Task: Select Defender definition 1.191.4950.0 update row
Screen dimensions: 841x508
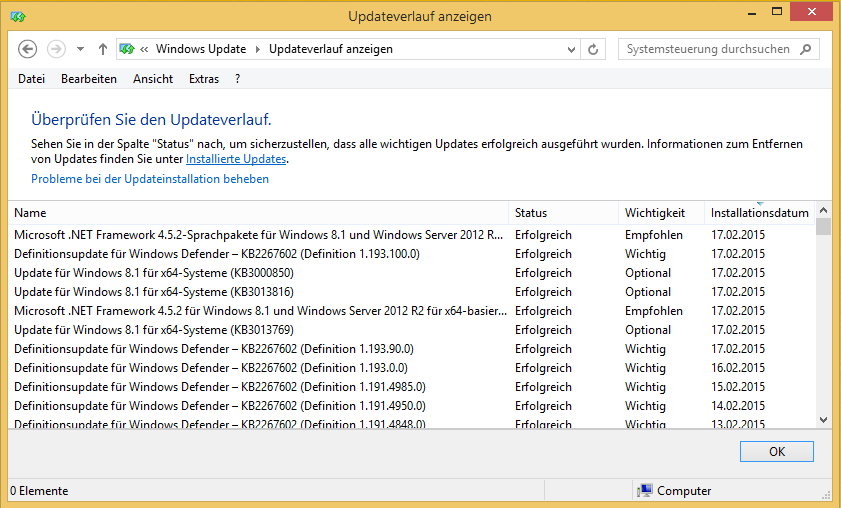Action: coord(412,406)
